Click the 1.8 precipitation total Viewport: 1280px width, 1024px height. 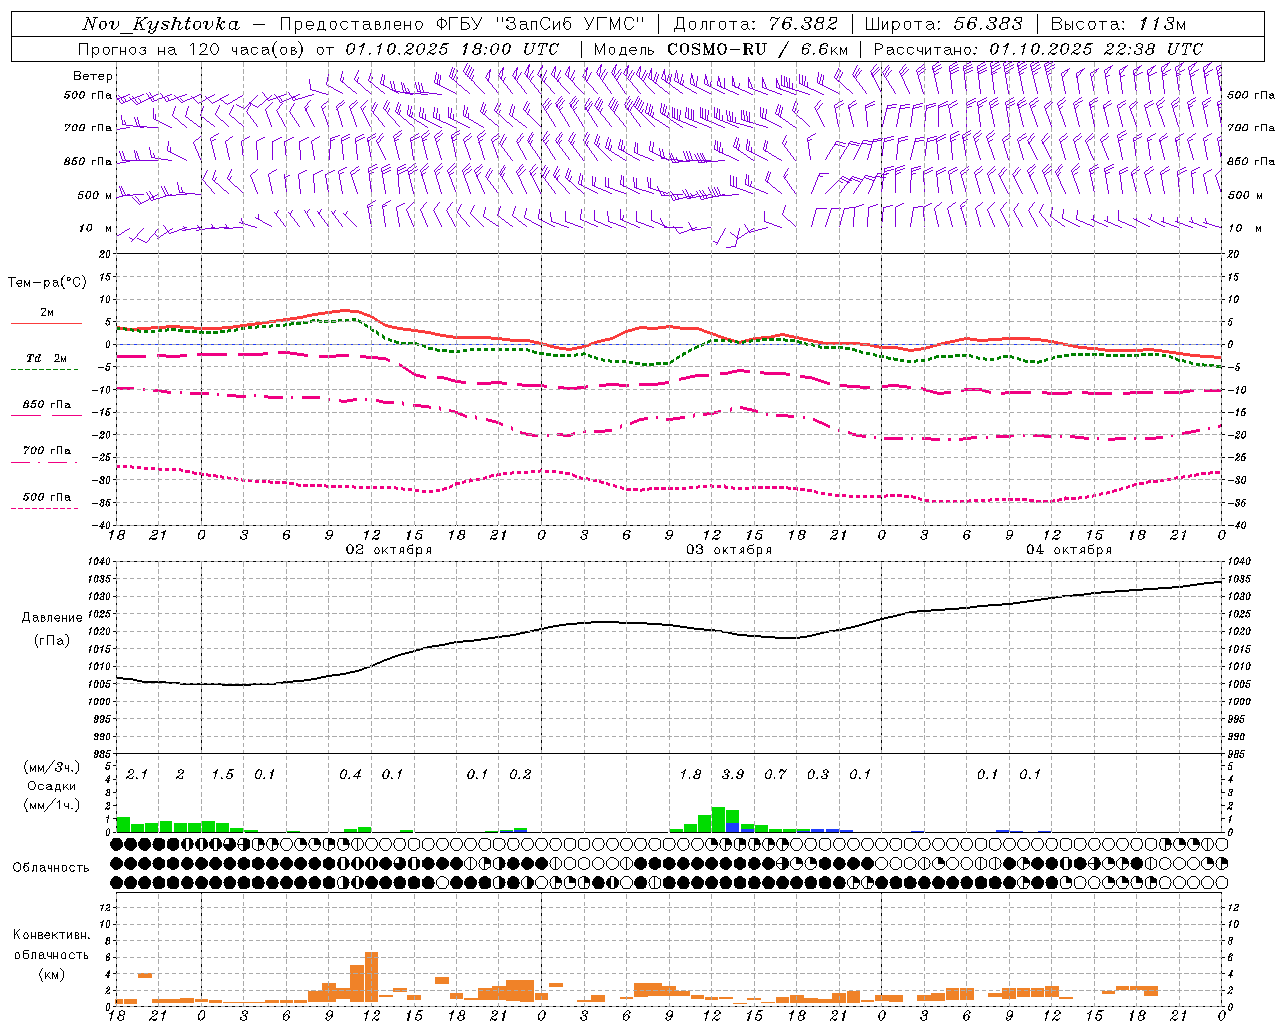coord(690,775)
